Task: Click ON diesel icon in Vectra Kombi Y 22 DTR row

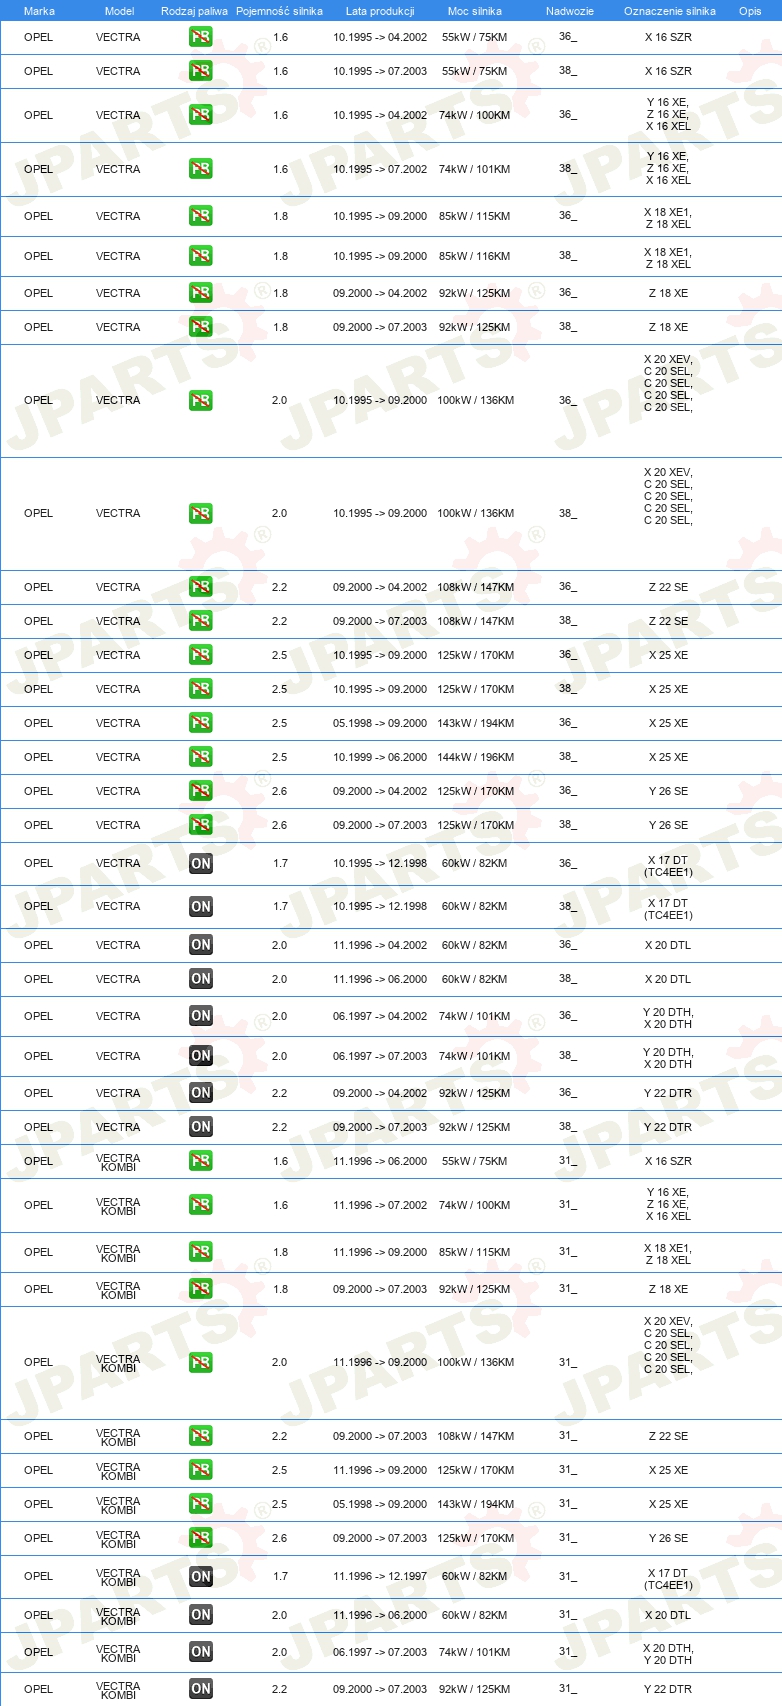Action: [201, 1689]
